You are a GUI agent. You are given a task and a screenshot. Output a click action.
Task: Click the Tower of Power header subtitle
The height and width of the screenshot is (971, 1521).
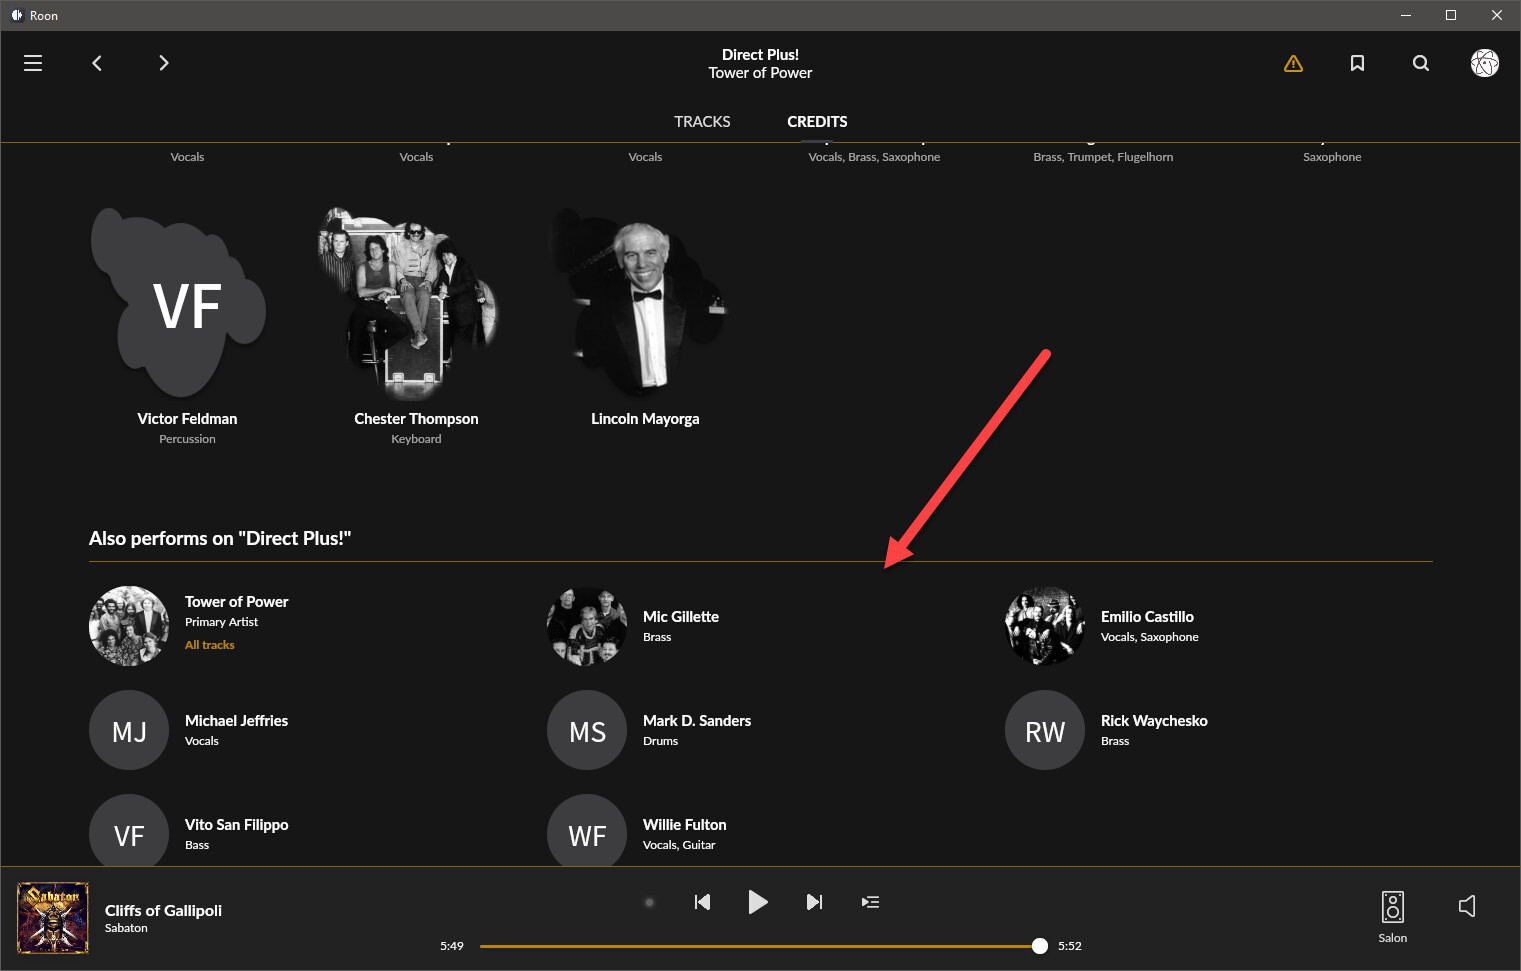pyautogui.click(x=760, y=73)
